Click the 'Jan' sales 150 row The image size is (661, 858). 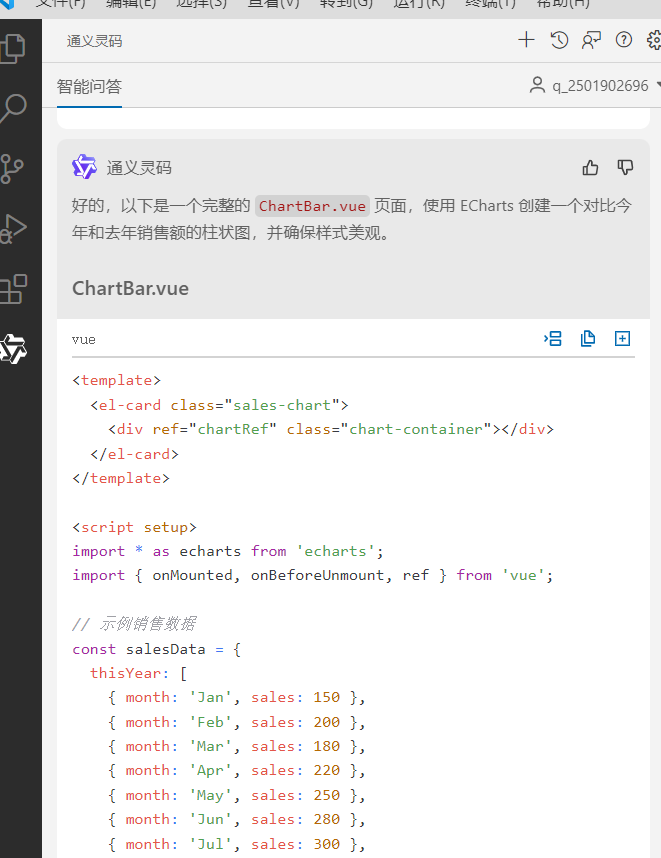click(x=236, y=697)
